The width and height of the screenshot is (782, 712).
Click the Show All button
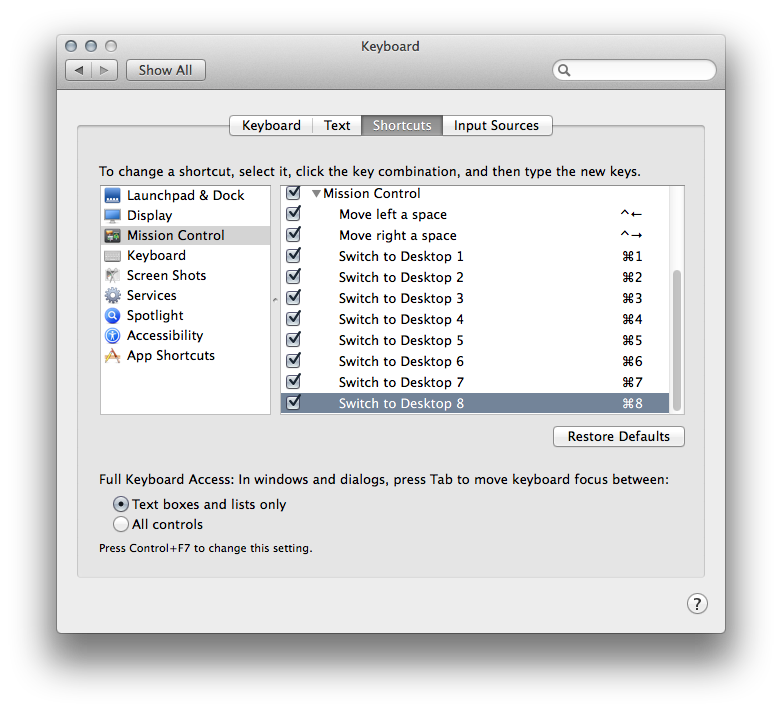166,70
